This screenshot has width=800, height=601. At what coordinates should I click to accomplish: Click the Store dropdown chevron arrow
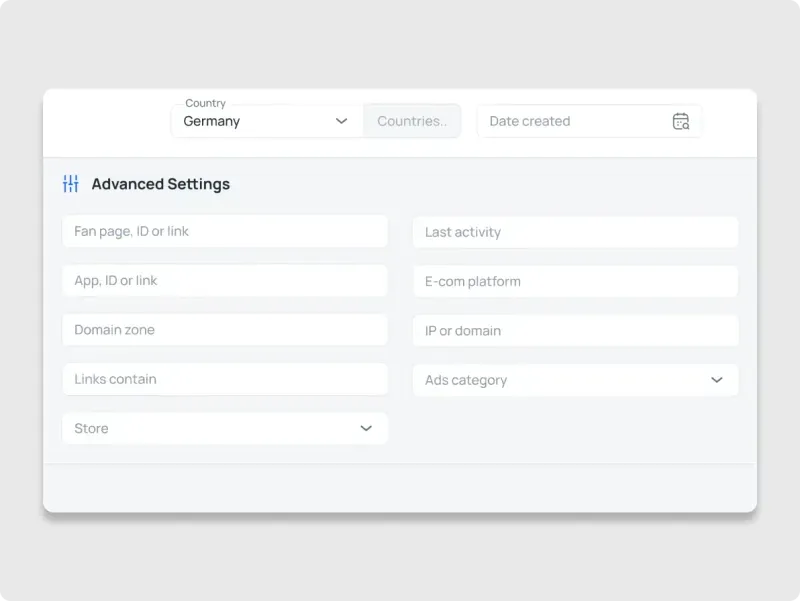point(366,428)
